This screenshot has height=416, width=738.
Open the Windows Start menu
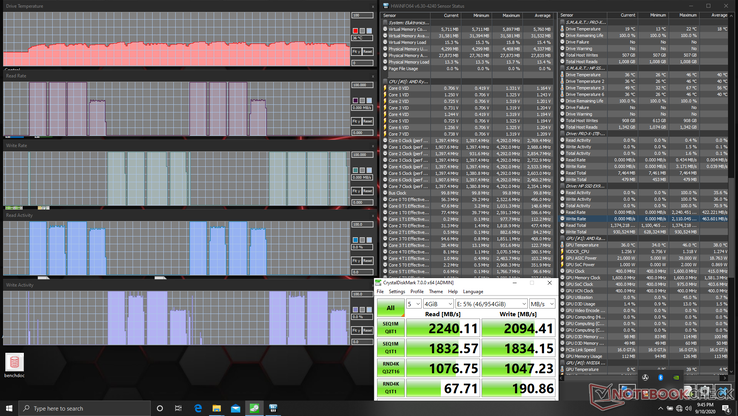pos(9,408)
